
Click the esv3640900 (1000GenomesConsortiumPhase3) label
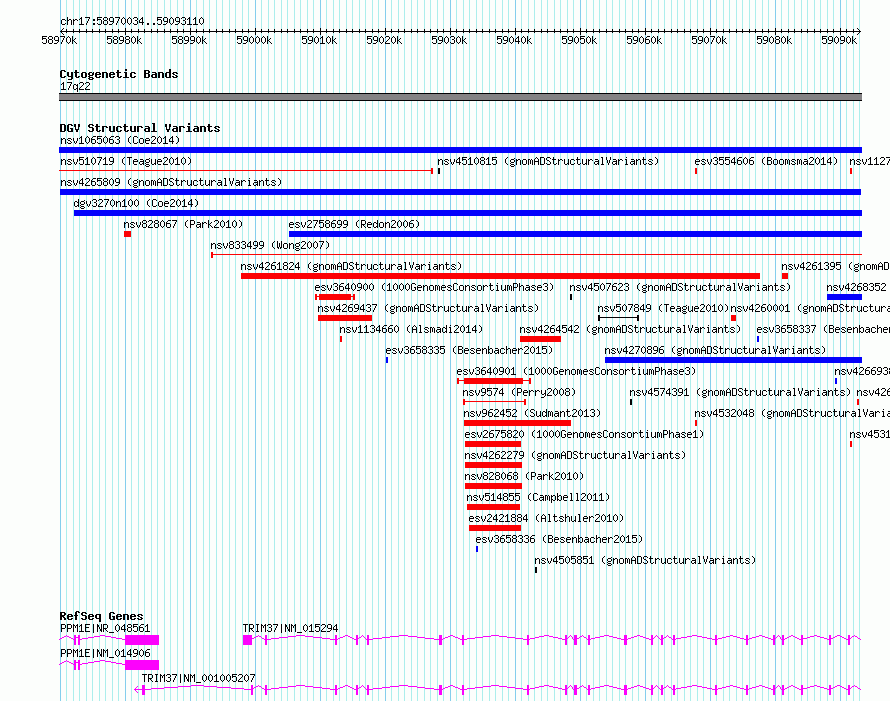click(434, 287)
